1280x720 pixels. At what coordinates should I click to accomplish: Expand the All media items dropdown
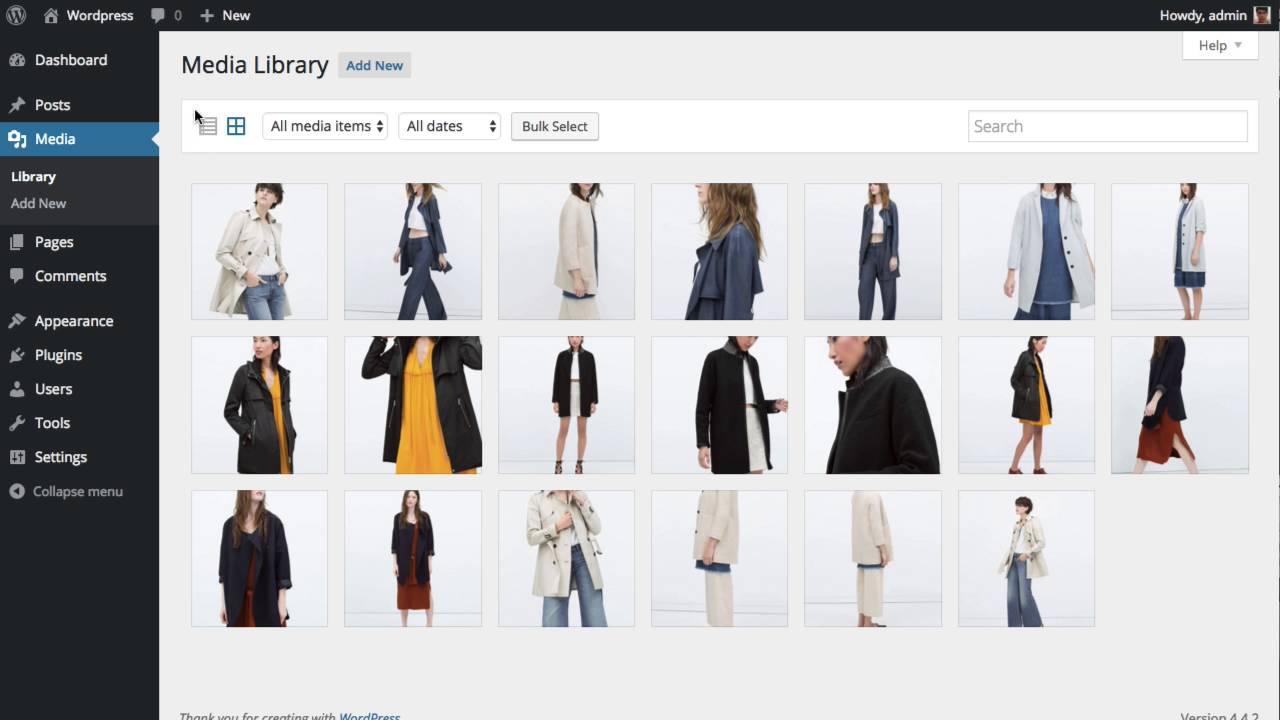[x=325, y=126]
